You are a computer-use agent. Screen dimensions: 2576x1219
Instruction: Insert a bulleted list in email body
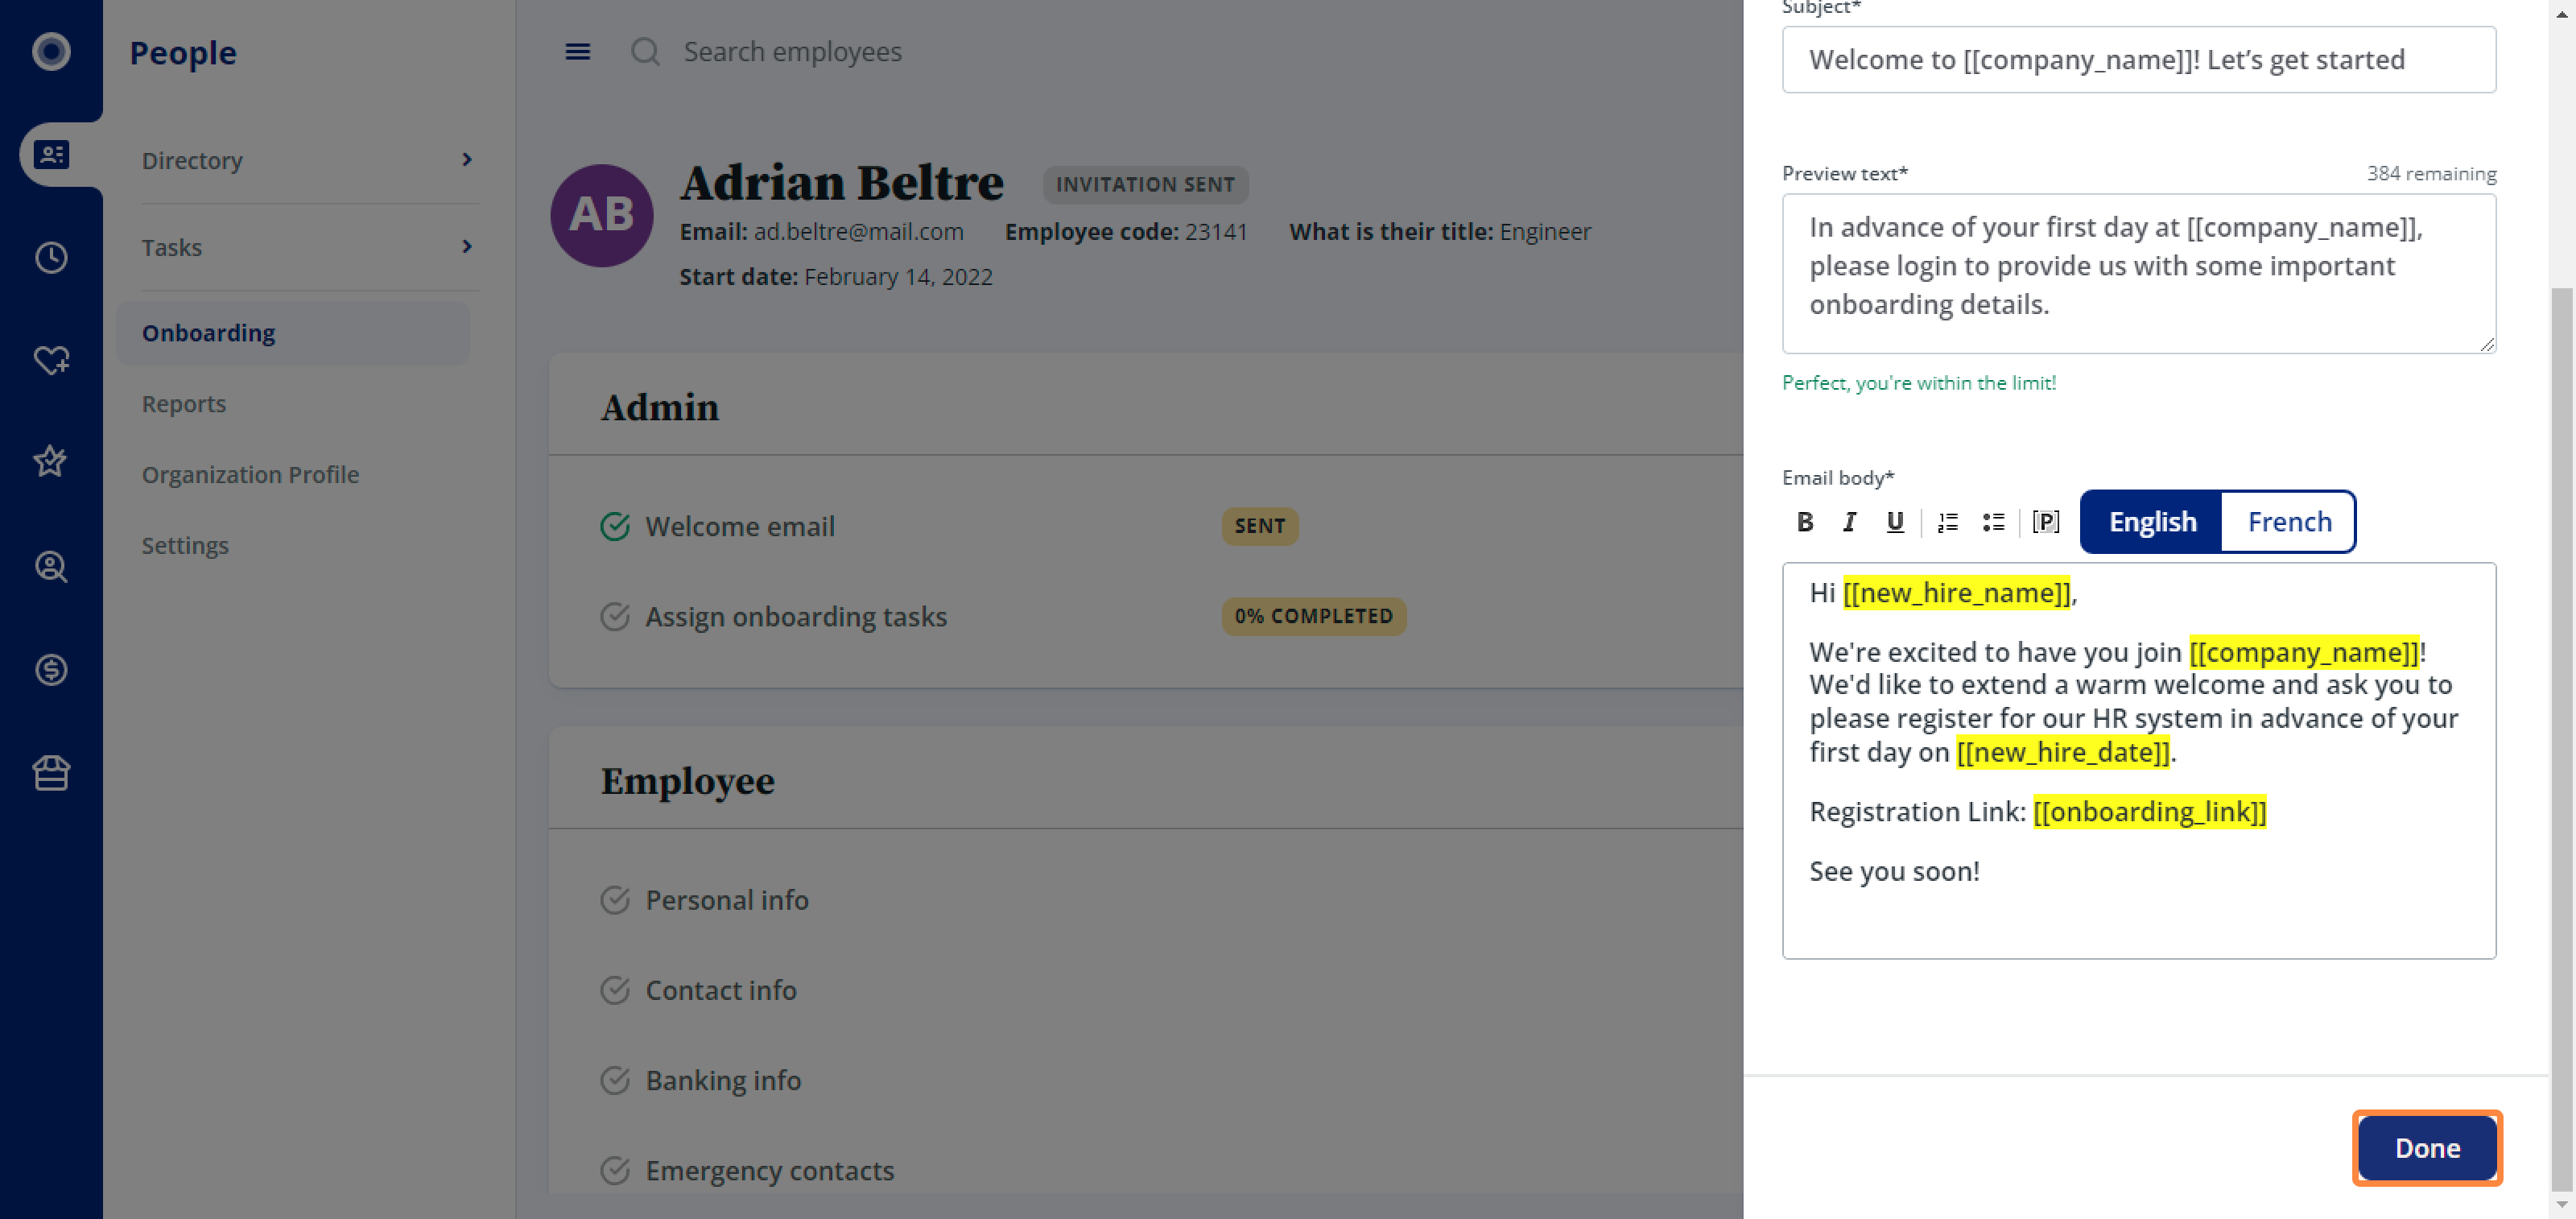pos(1993,522)
